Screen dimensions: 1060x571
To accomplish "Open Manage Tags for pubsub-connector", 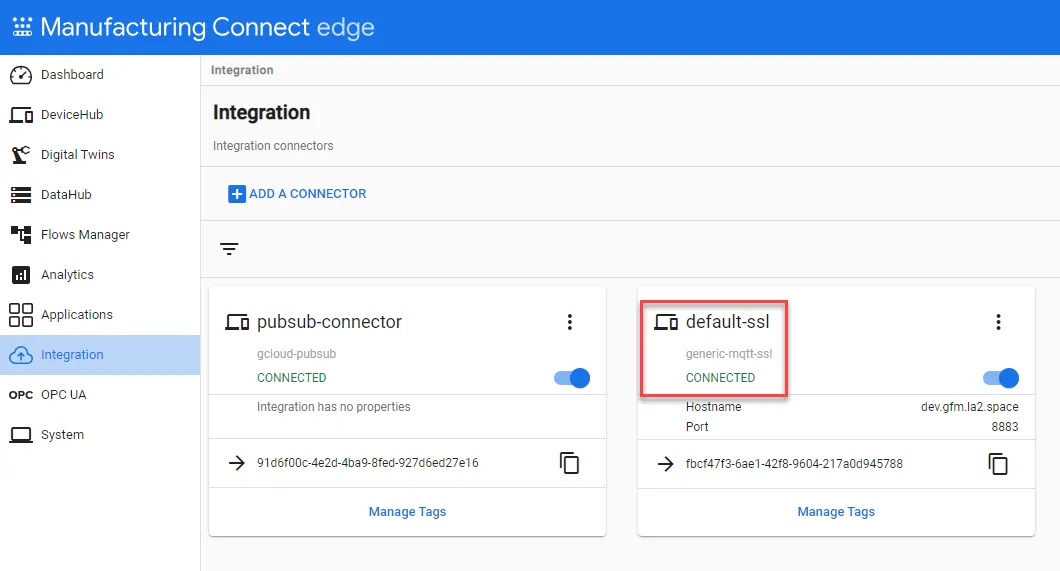I will tap(407, 512).
